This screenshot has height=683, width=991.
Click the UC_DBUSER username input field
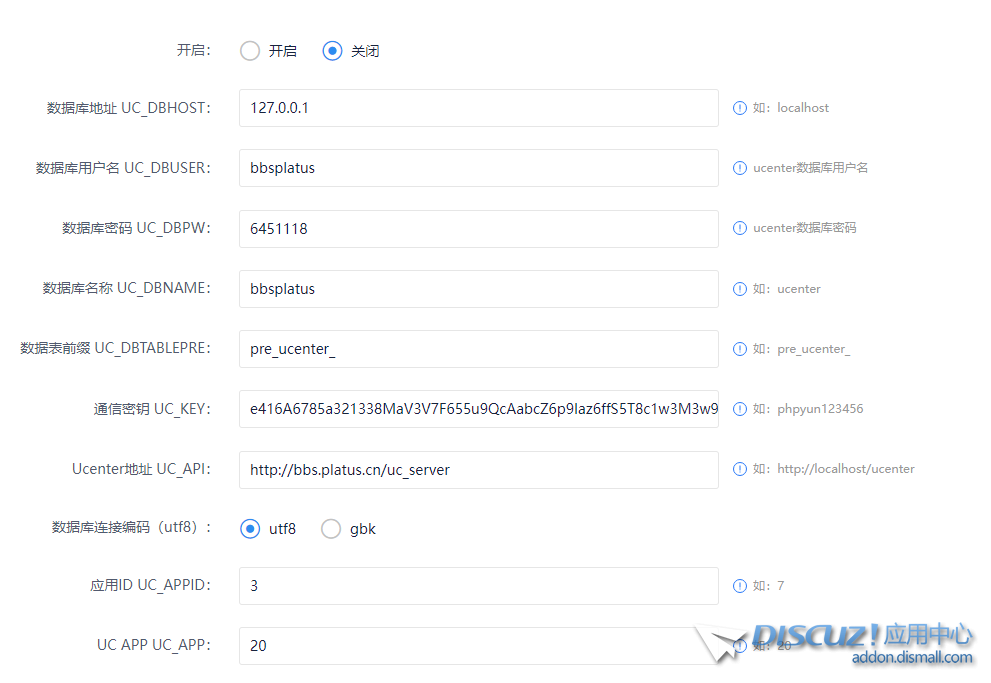click(478, 168)
